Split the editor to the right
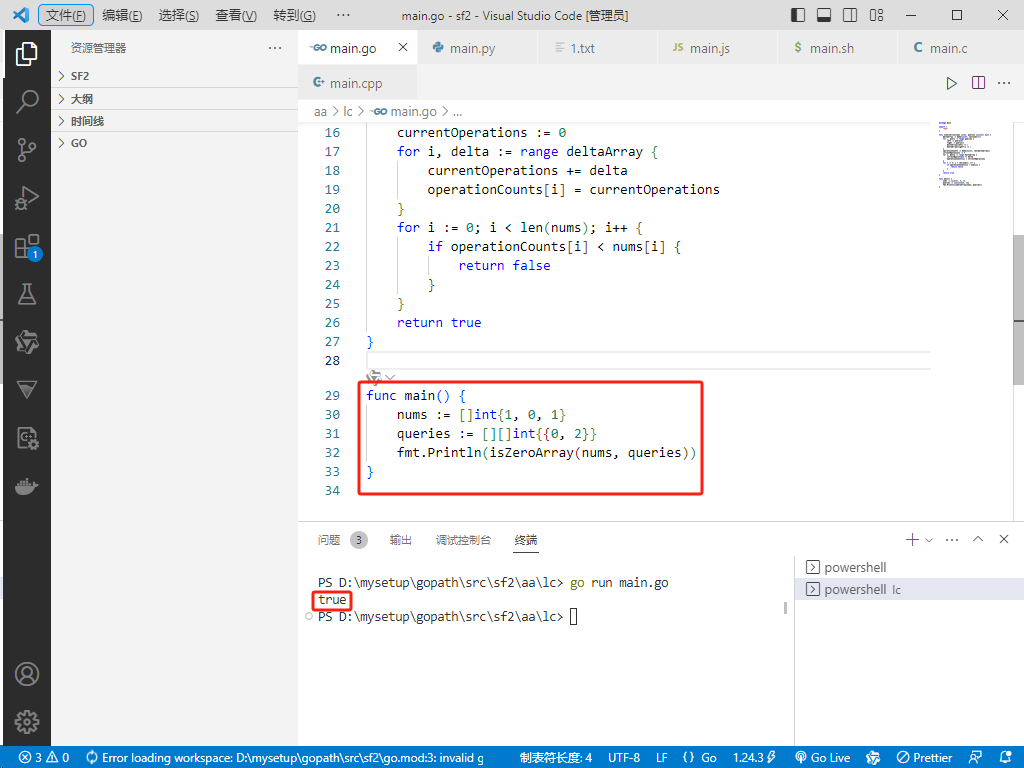The image size is (1024, 768). [978, 83]
